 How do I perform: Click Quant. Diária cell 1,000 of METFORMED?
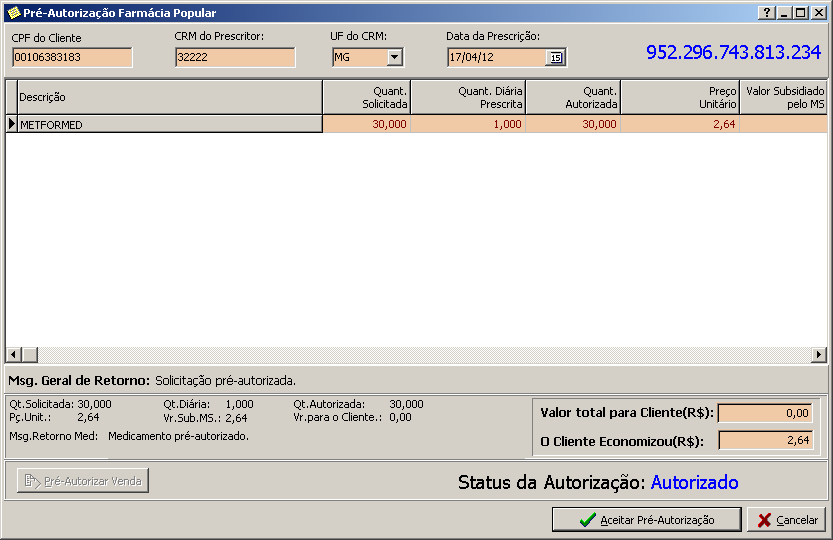point(468,124)
